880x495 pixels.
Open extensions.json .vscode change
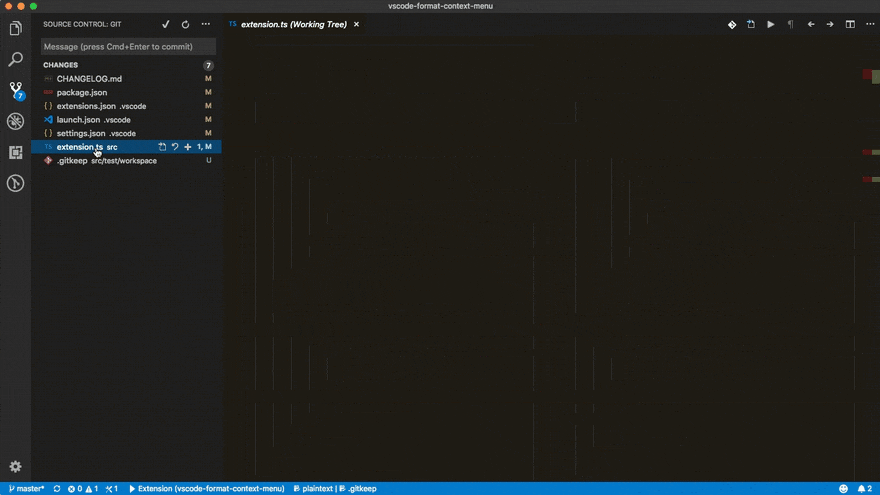[126, 106]
